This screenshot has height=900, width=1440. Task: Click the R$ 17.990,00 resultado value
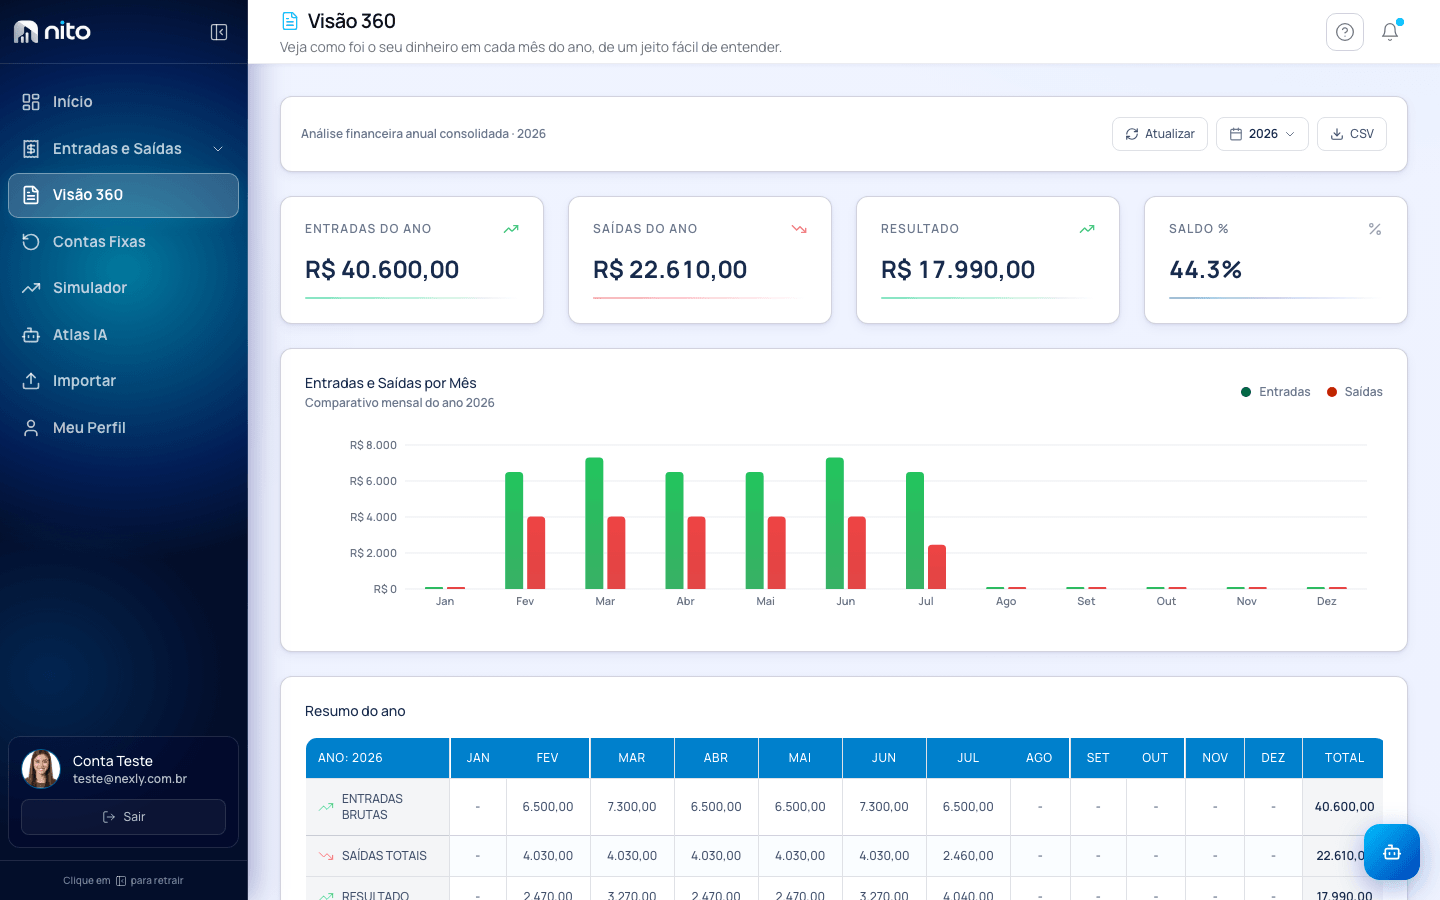[958, 270]
